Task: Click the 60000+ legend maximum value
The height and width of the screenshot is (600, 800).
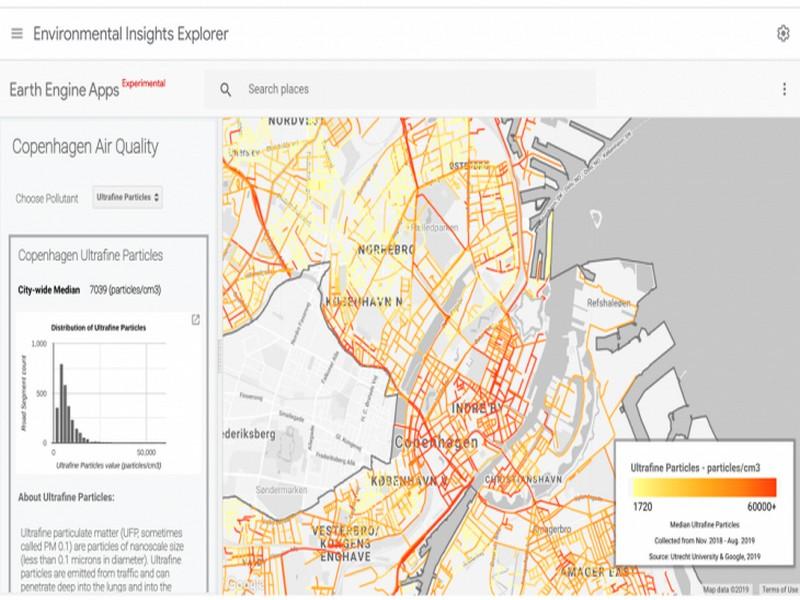Action: coord(762,507)
